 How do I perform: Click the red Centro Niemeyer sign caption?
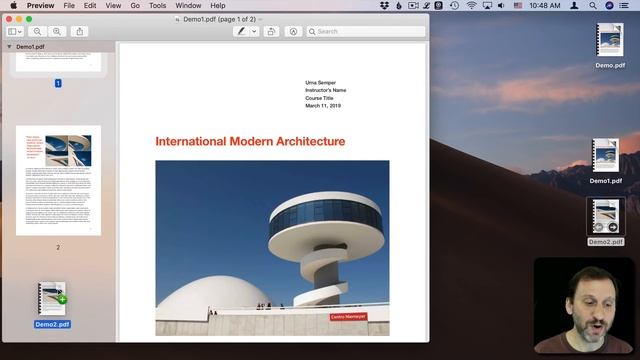(349, 317)
